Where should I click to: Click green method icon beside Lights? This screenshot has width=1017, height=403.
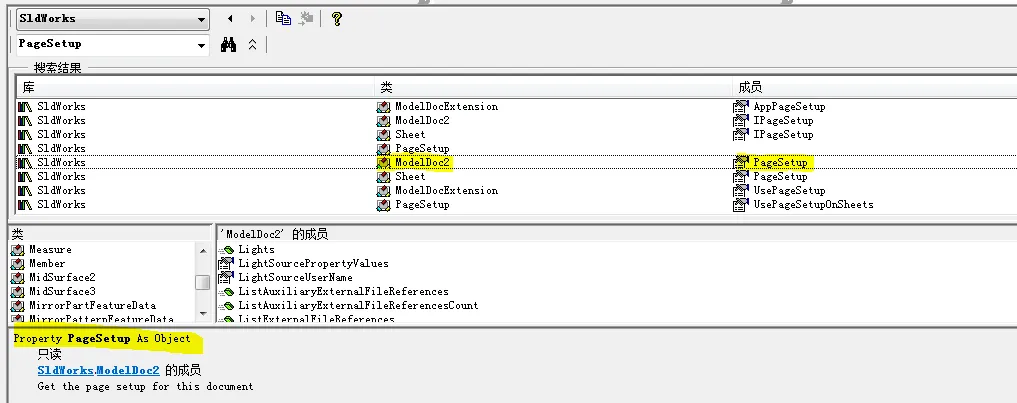click(226, 250)
